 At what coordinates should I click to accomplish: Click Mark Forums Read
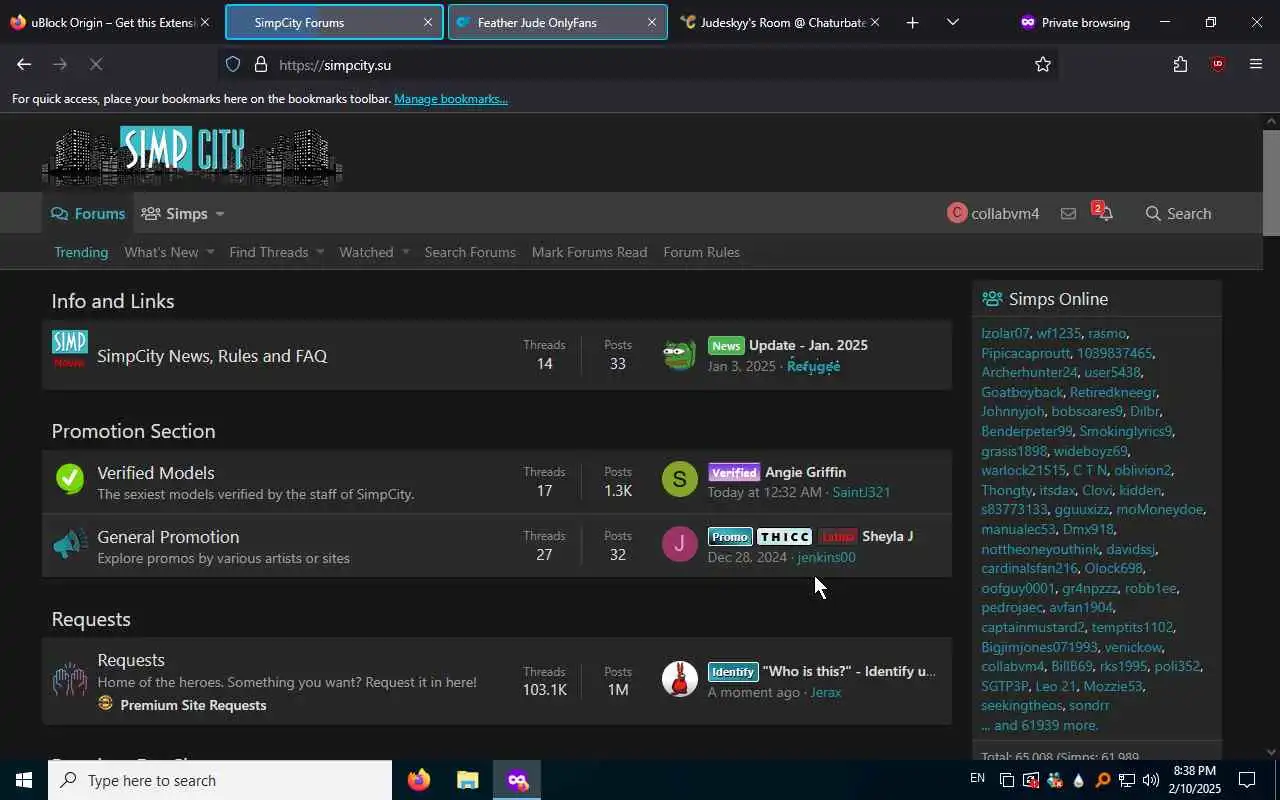tap(589, 252)
